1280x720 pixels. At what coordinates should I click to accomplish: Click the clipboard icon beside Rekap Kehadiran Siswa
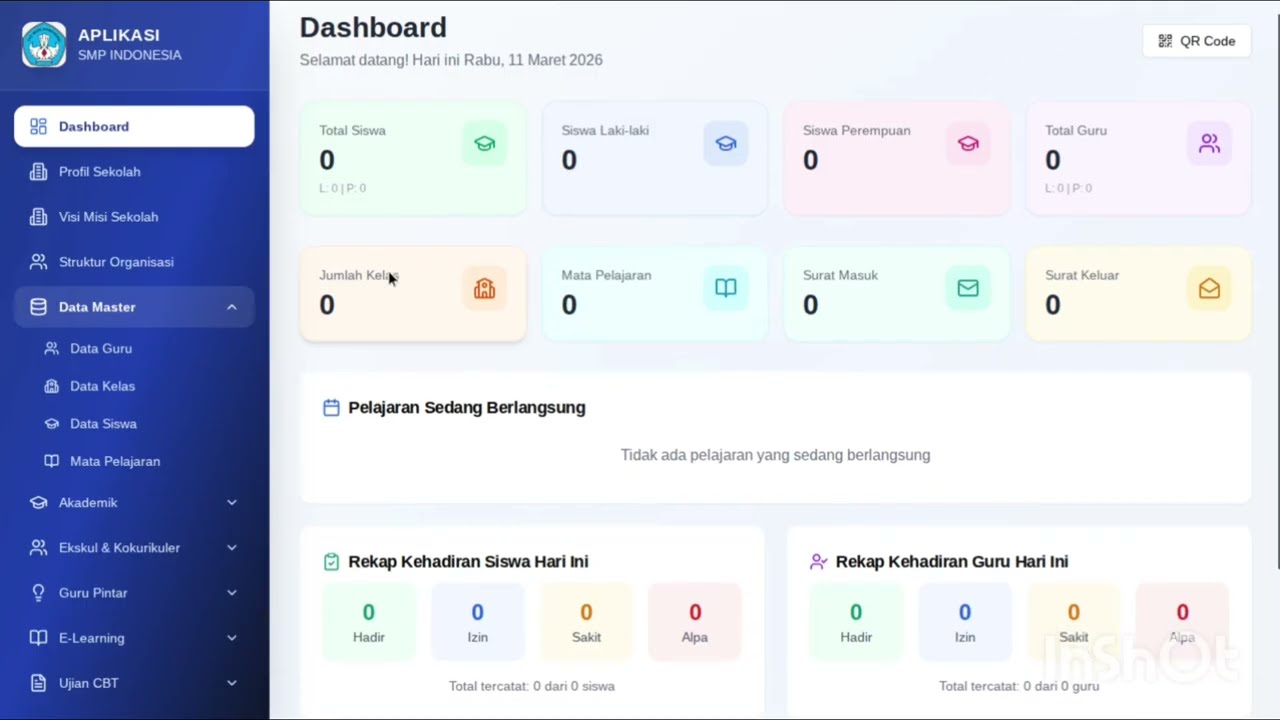click(331, 562)
